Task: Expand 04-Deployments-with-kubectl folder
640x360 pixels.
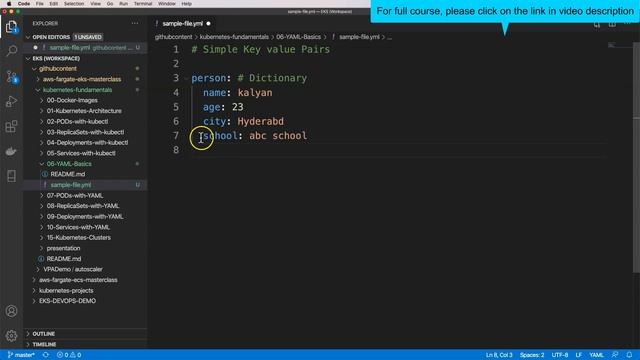Action: point(42,143)
